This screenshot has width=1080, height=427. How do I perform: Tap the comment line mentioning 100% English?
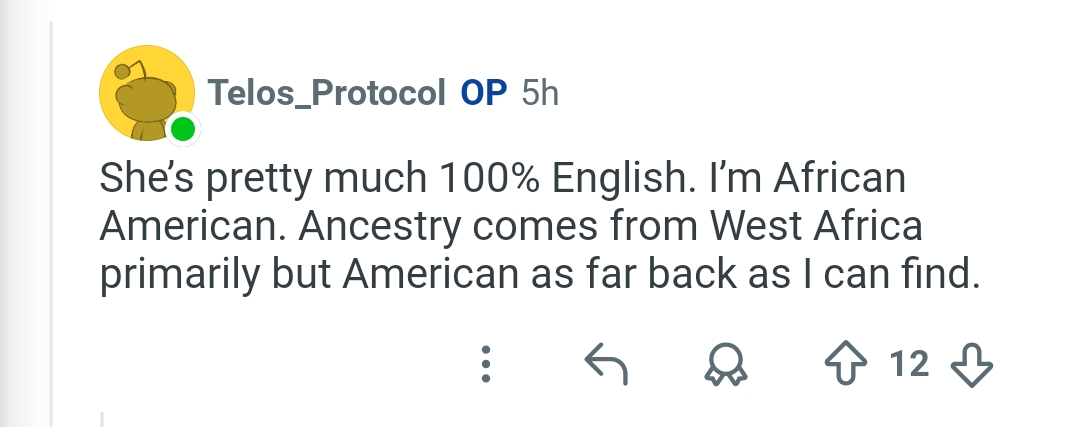502,178
